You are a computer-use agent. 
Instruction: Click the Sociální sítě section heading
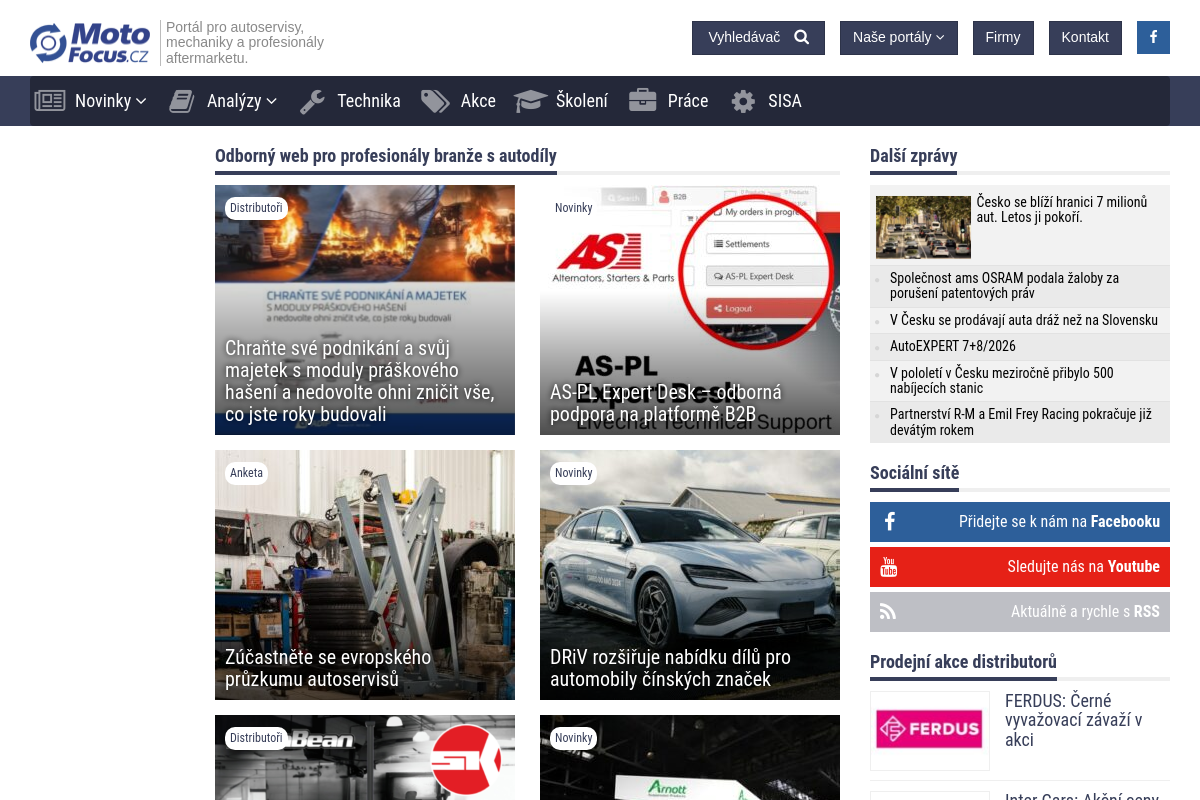tap(914, 473)
